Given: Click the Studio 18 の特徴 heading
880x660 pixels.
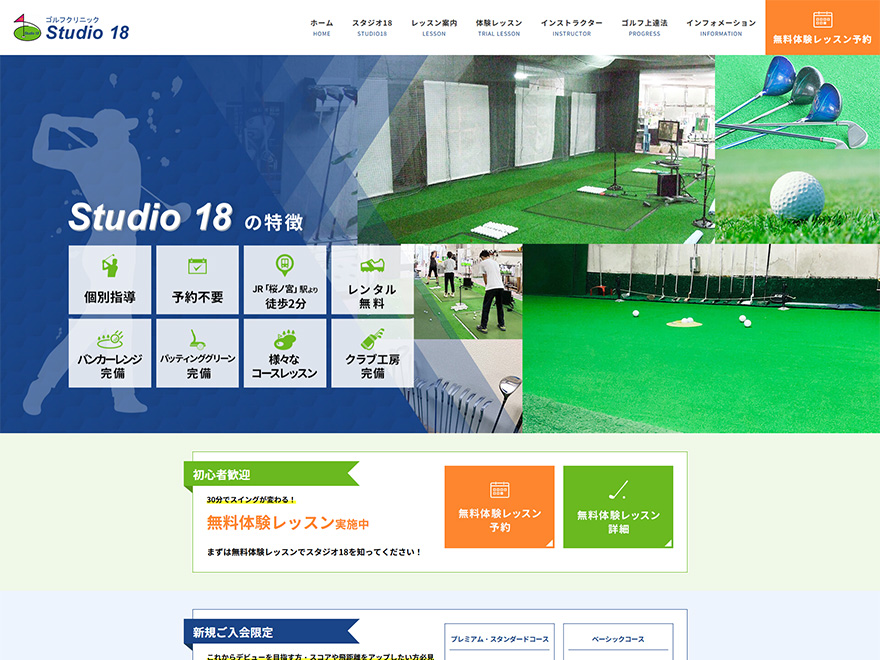Looking at the screenshot, I should click(186, 218).
